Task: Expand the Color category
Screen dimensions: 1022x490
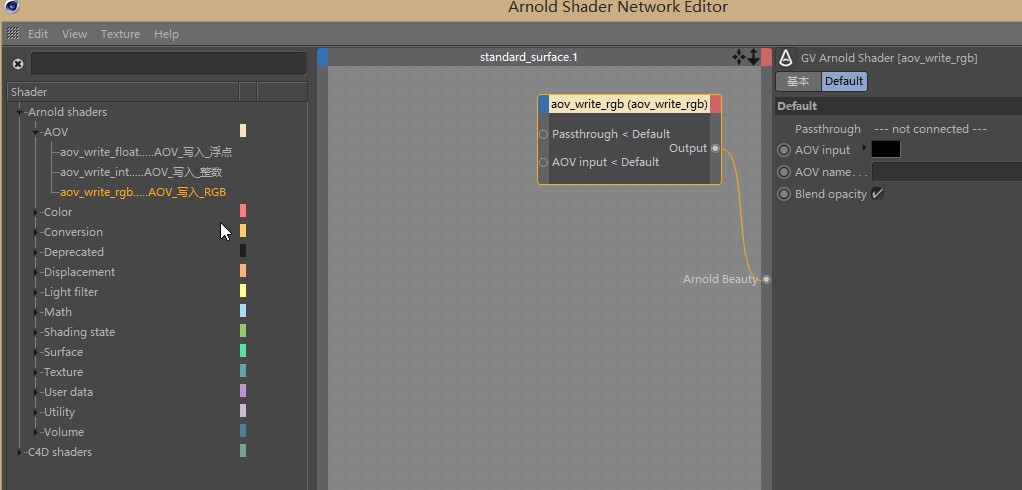Action: tap(36, 212)
